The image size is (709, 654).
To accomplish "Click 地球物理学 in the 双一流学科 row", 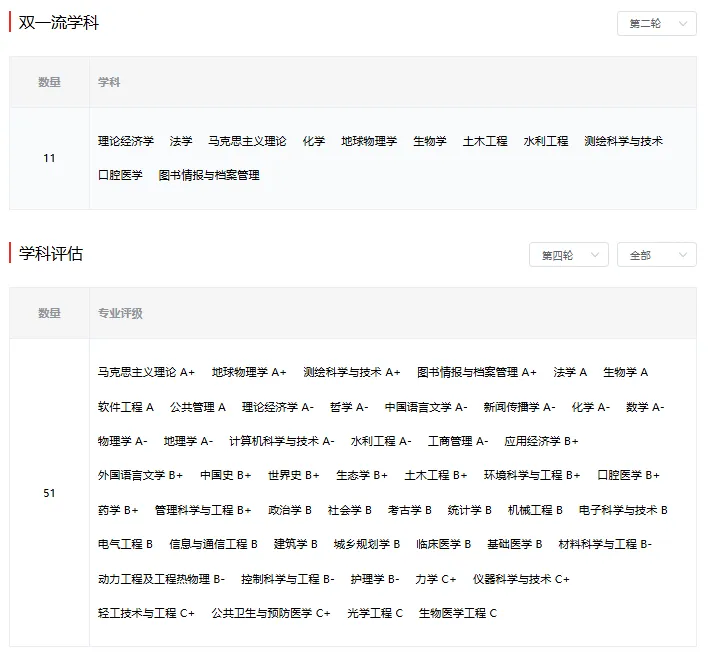I will (x=369, y=141).
